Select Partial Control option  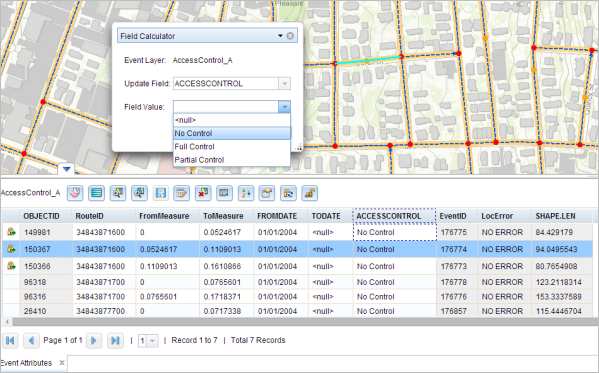point(232,160)
